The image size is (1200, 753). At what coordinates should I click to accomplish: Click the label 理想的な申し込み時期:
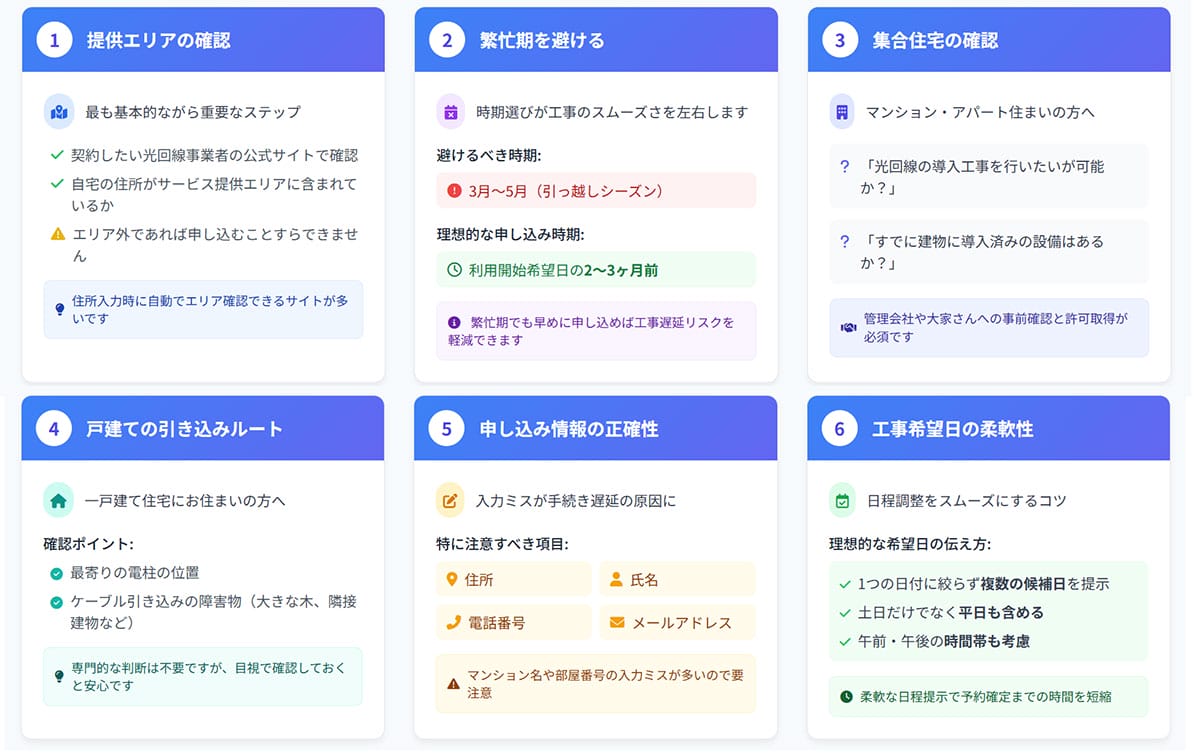511,234
